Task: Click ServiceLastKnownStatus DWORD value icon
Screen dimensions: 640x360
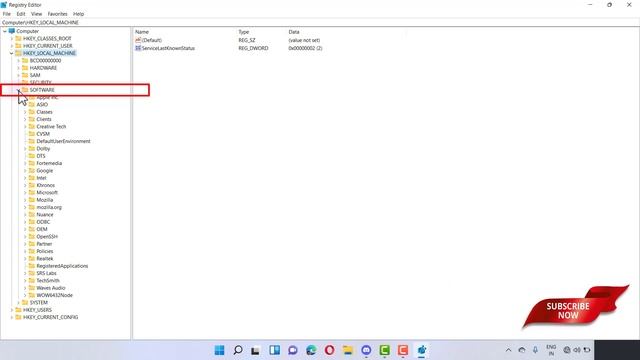Action: coord(138,48)
